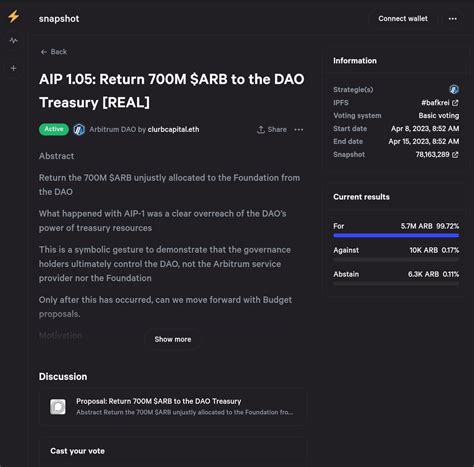This screenshot has height=467, width=474.
Task: Go back using the Back link
Action: (54, 52)
